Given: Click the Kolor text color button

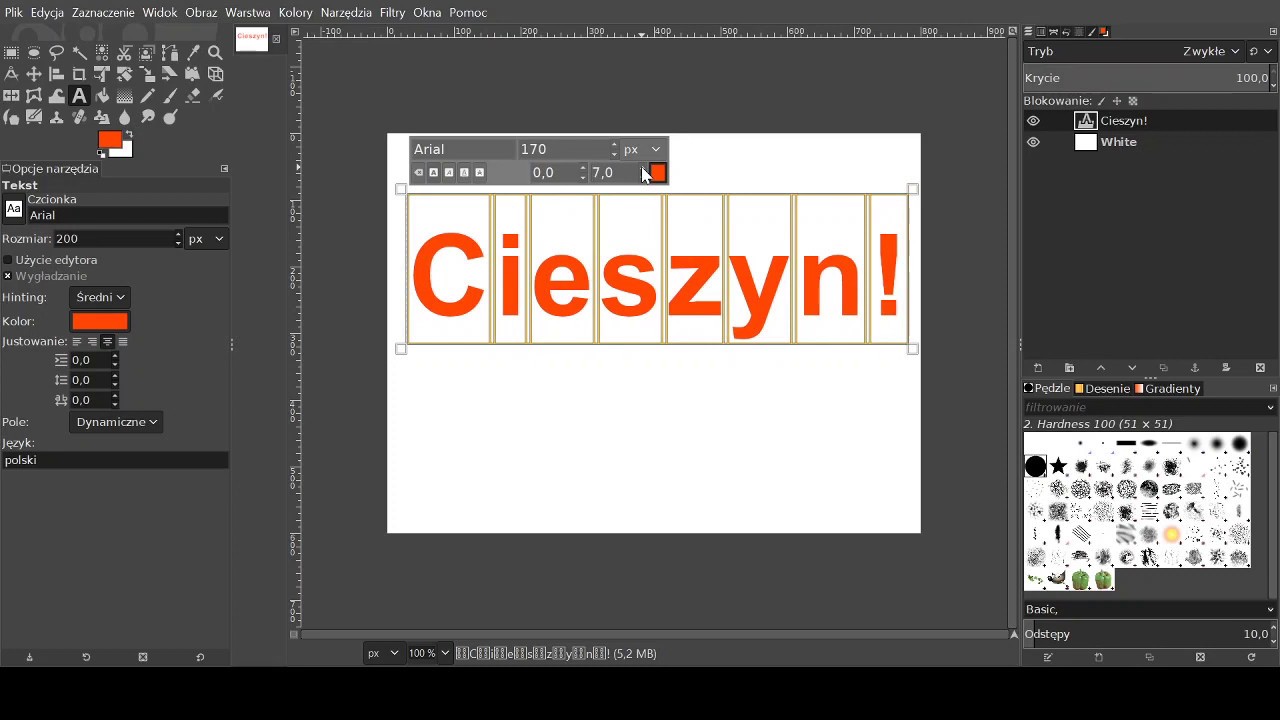Looking at the screenshot, I should [x=100, y=321].
